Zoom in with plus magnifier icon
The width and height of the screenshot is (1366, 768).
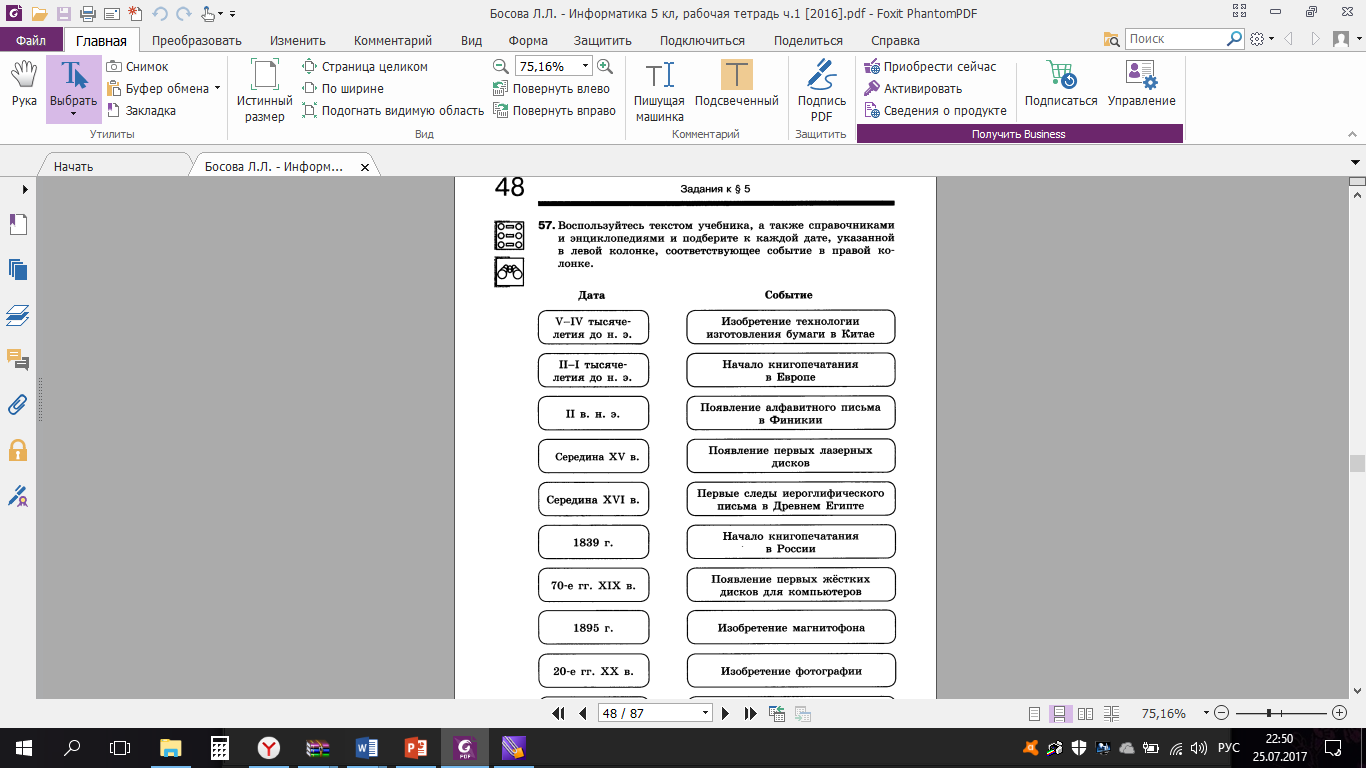coord(604,66)
